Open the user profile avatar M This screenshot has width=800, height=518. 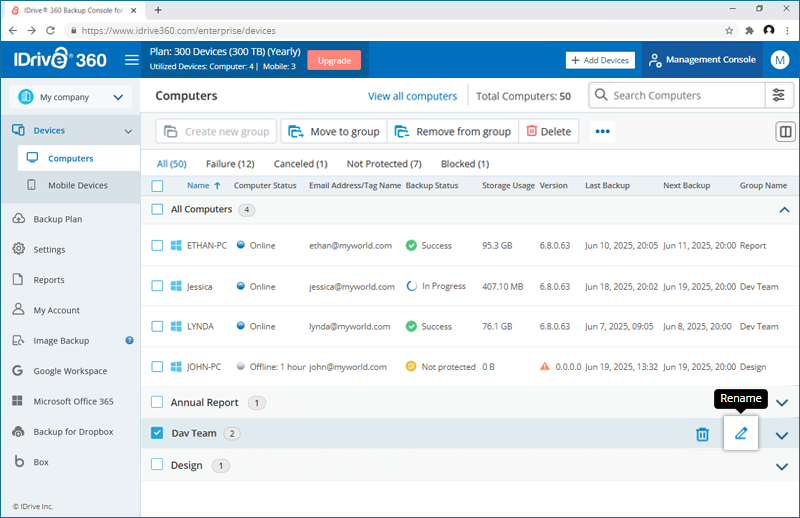(x=780, y=60)
